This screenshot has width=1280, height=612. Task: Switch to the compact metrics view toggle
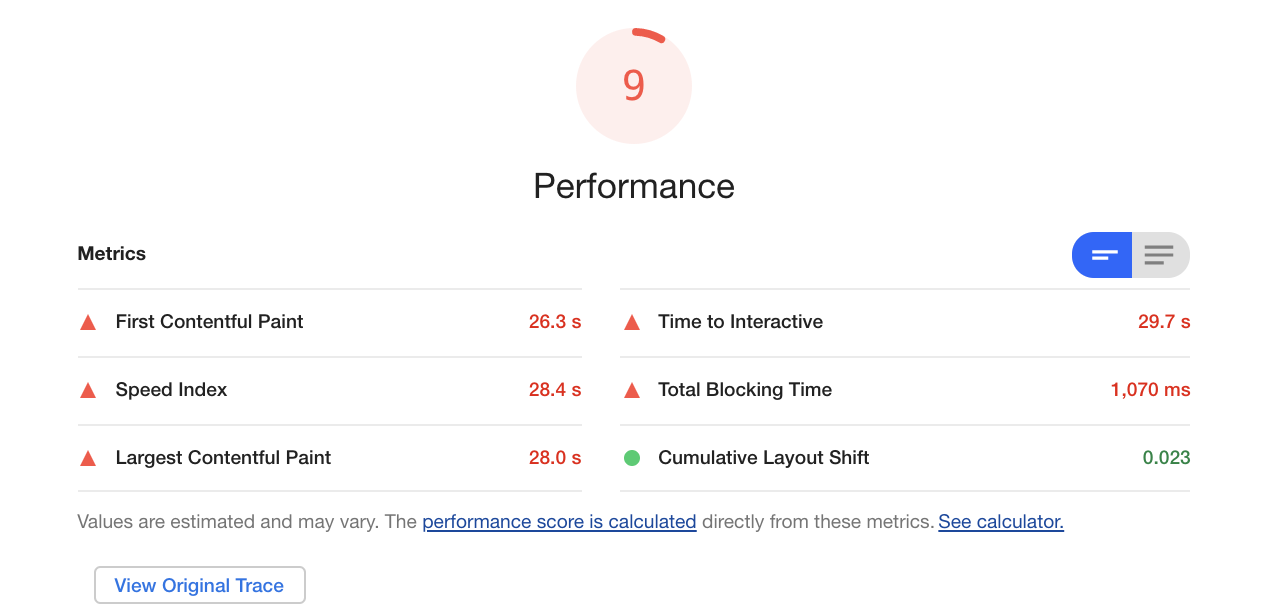[1102, 255]
